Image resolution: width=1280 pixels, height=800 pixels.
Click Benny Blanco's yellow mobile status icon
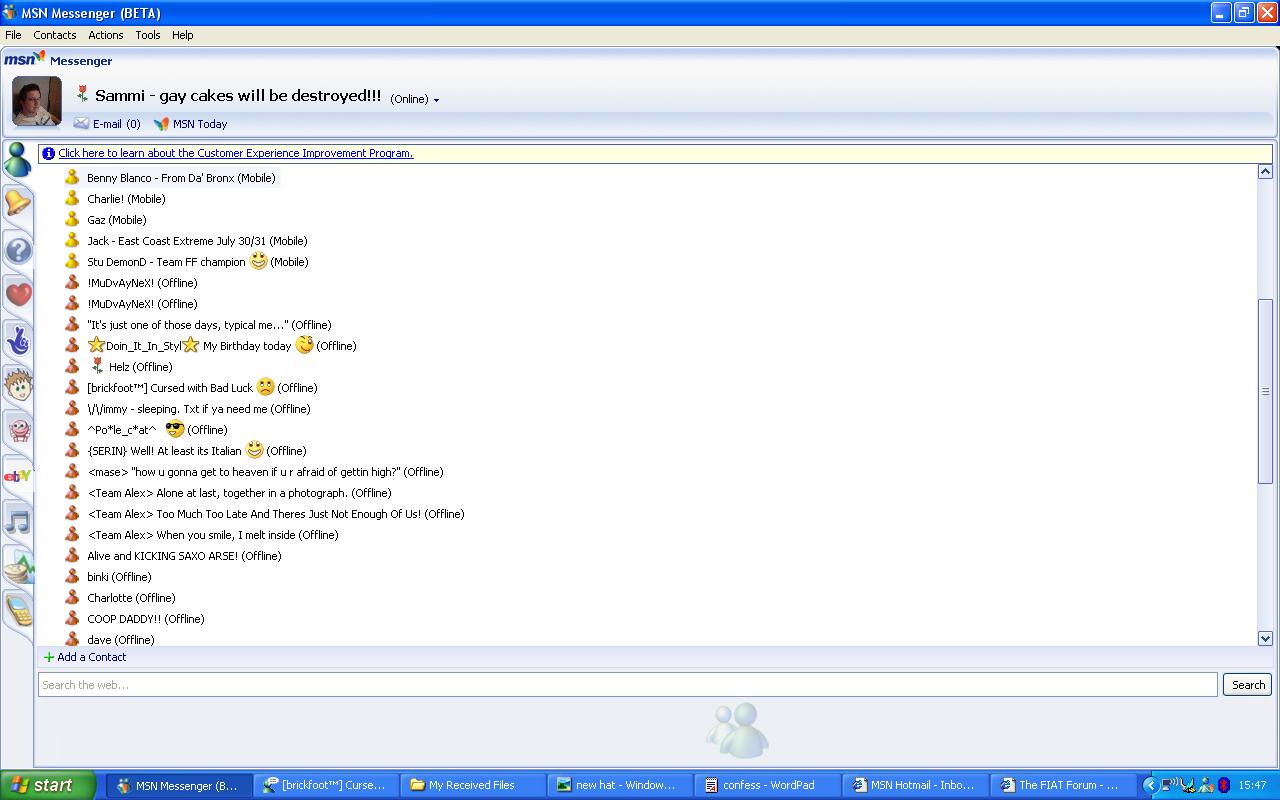pos(72,177)
